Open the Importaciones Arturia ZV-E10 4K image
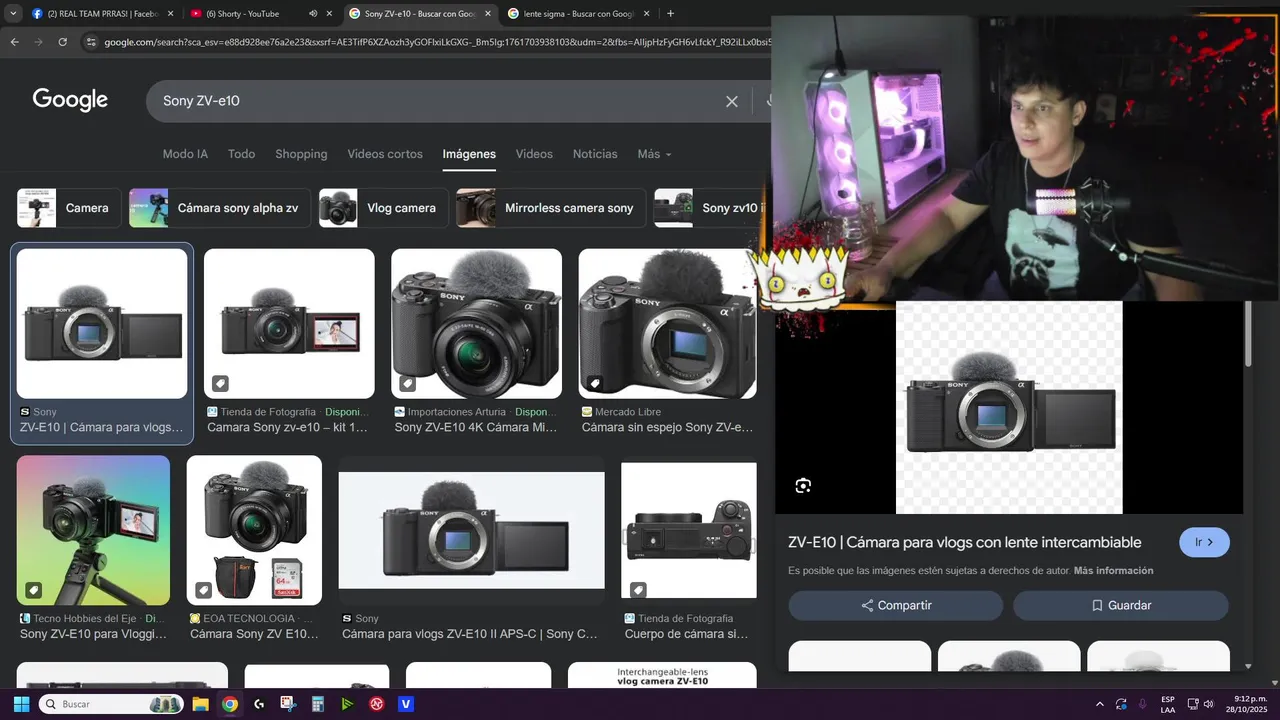1280x720 pixels. point(476,324)
